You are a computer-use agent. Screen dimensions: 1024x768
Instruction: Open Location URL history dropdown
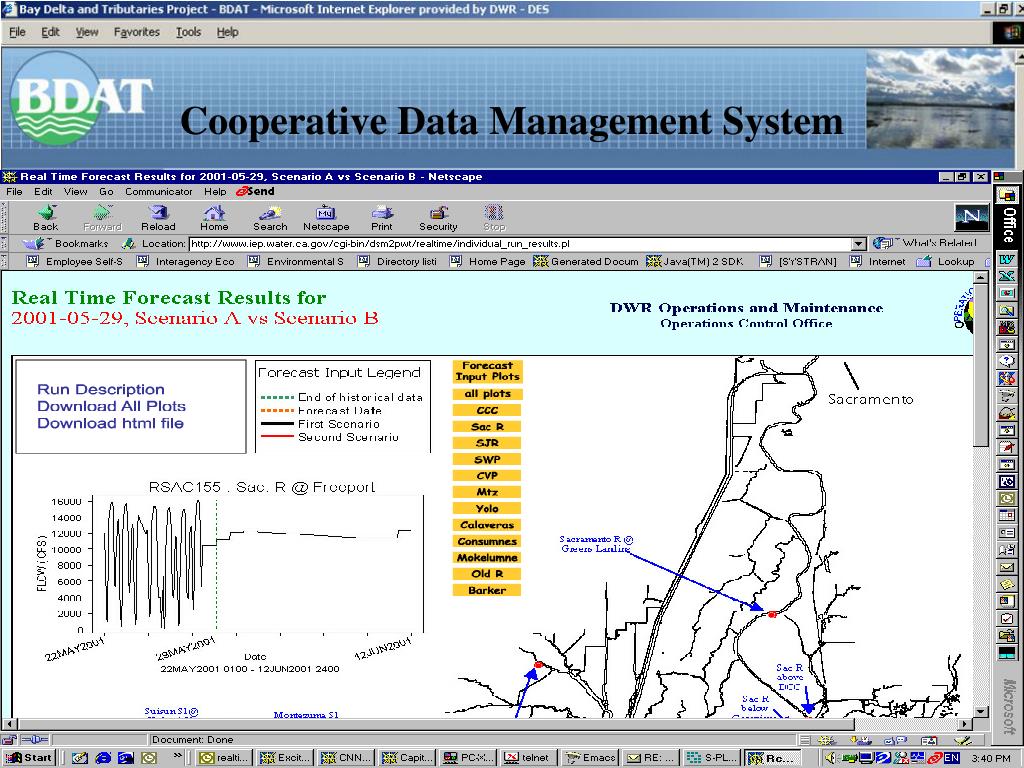[859, 244]
